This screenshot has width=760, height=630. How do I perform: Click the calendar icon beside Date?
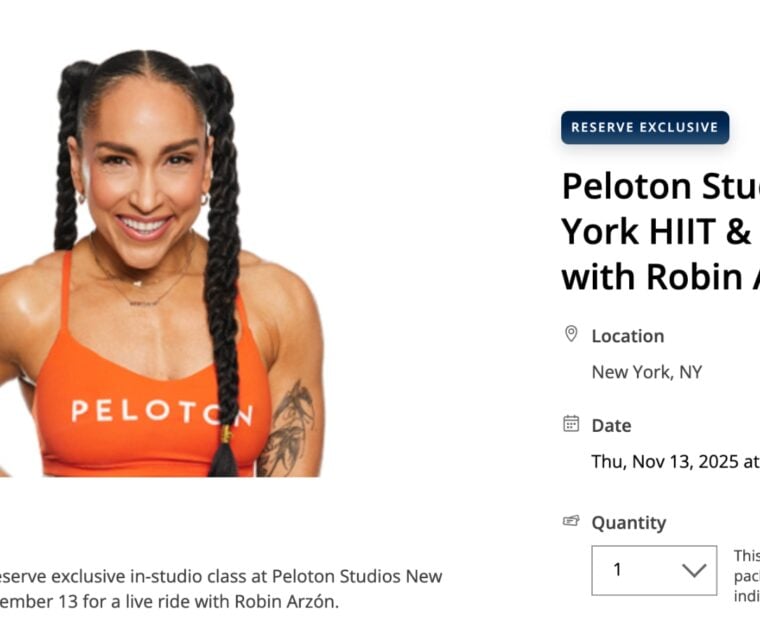[x=571, y=424]
